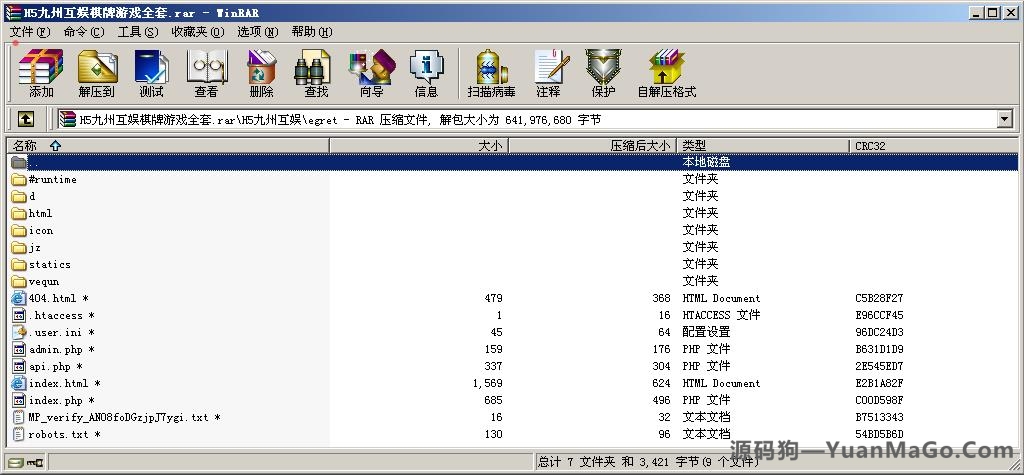
Task: Click the SFX (自解压格式) icon
Action: 667,73
